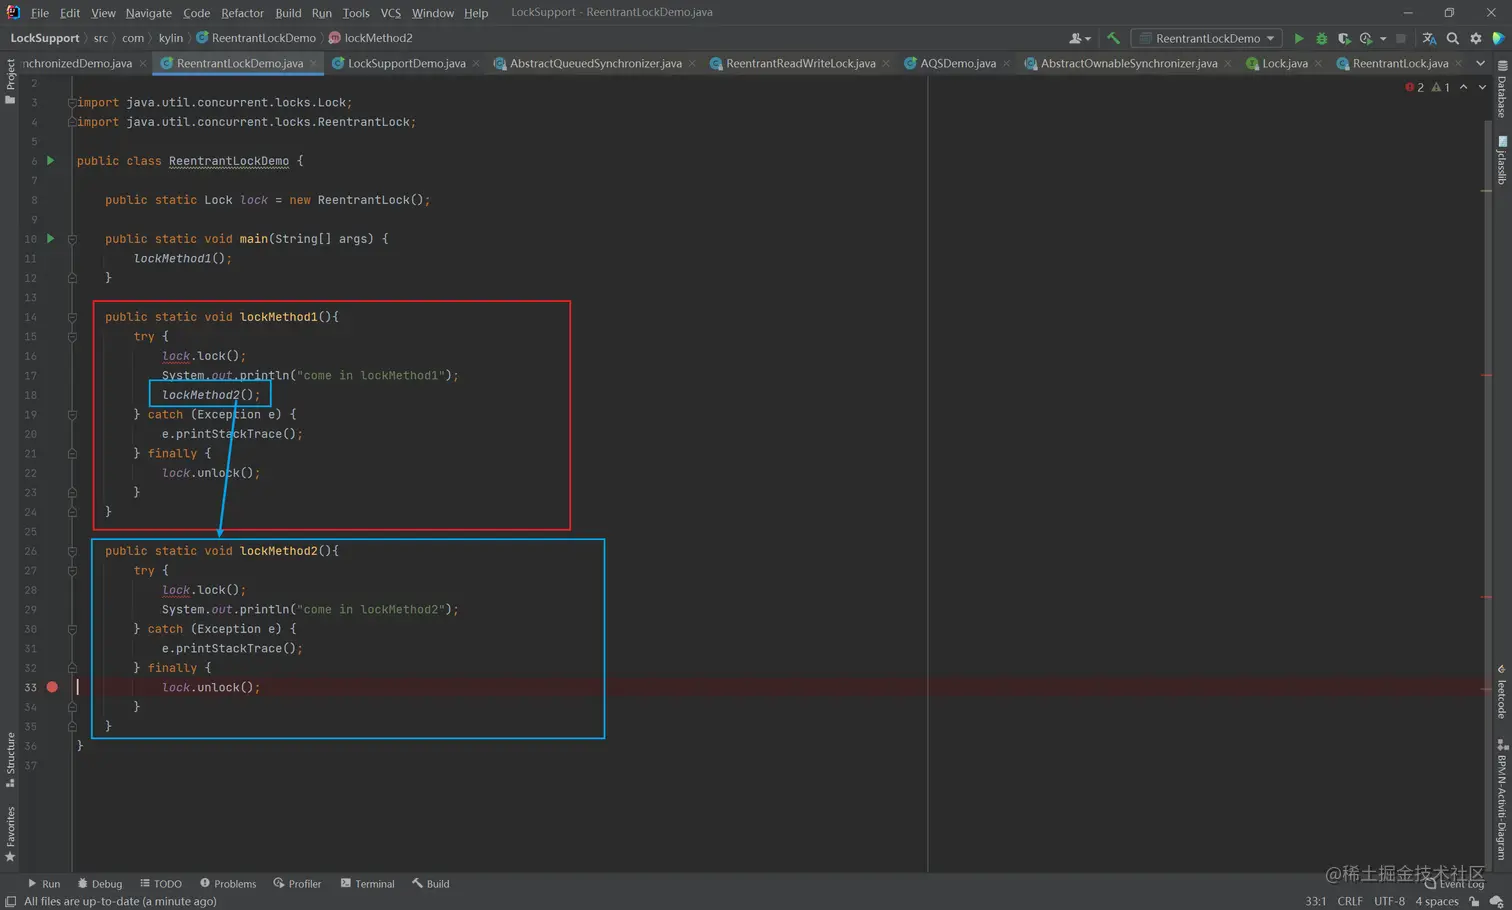Click the colorful plugin icon at toolbar end
Viewport: 1512px width, 910px height.
(1498, 38)
